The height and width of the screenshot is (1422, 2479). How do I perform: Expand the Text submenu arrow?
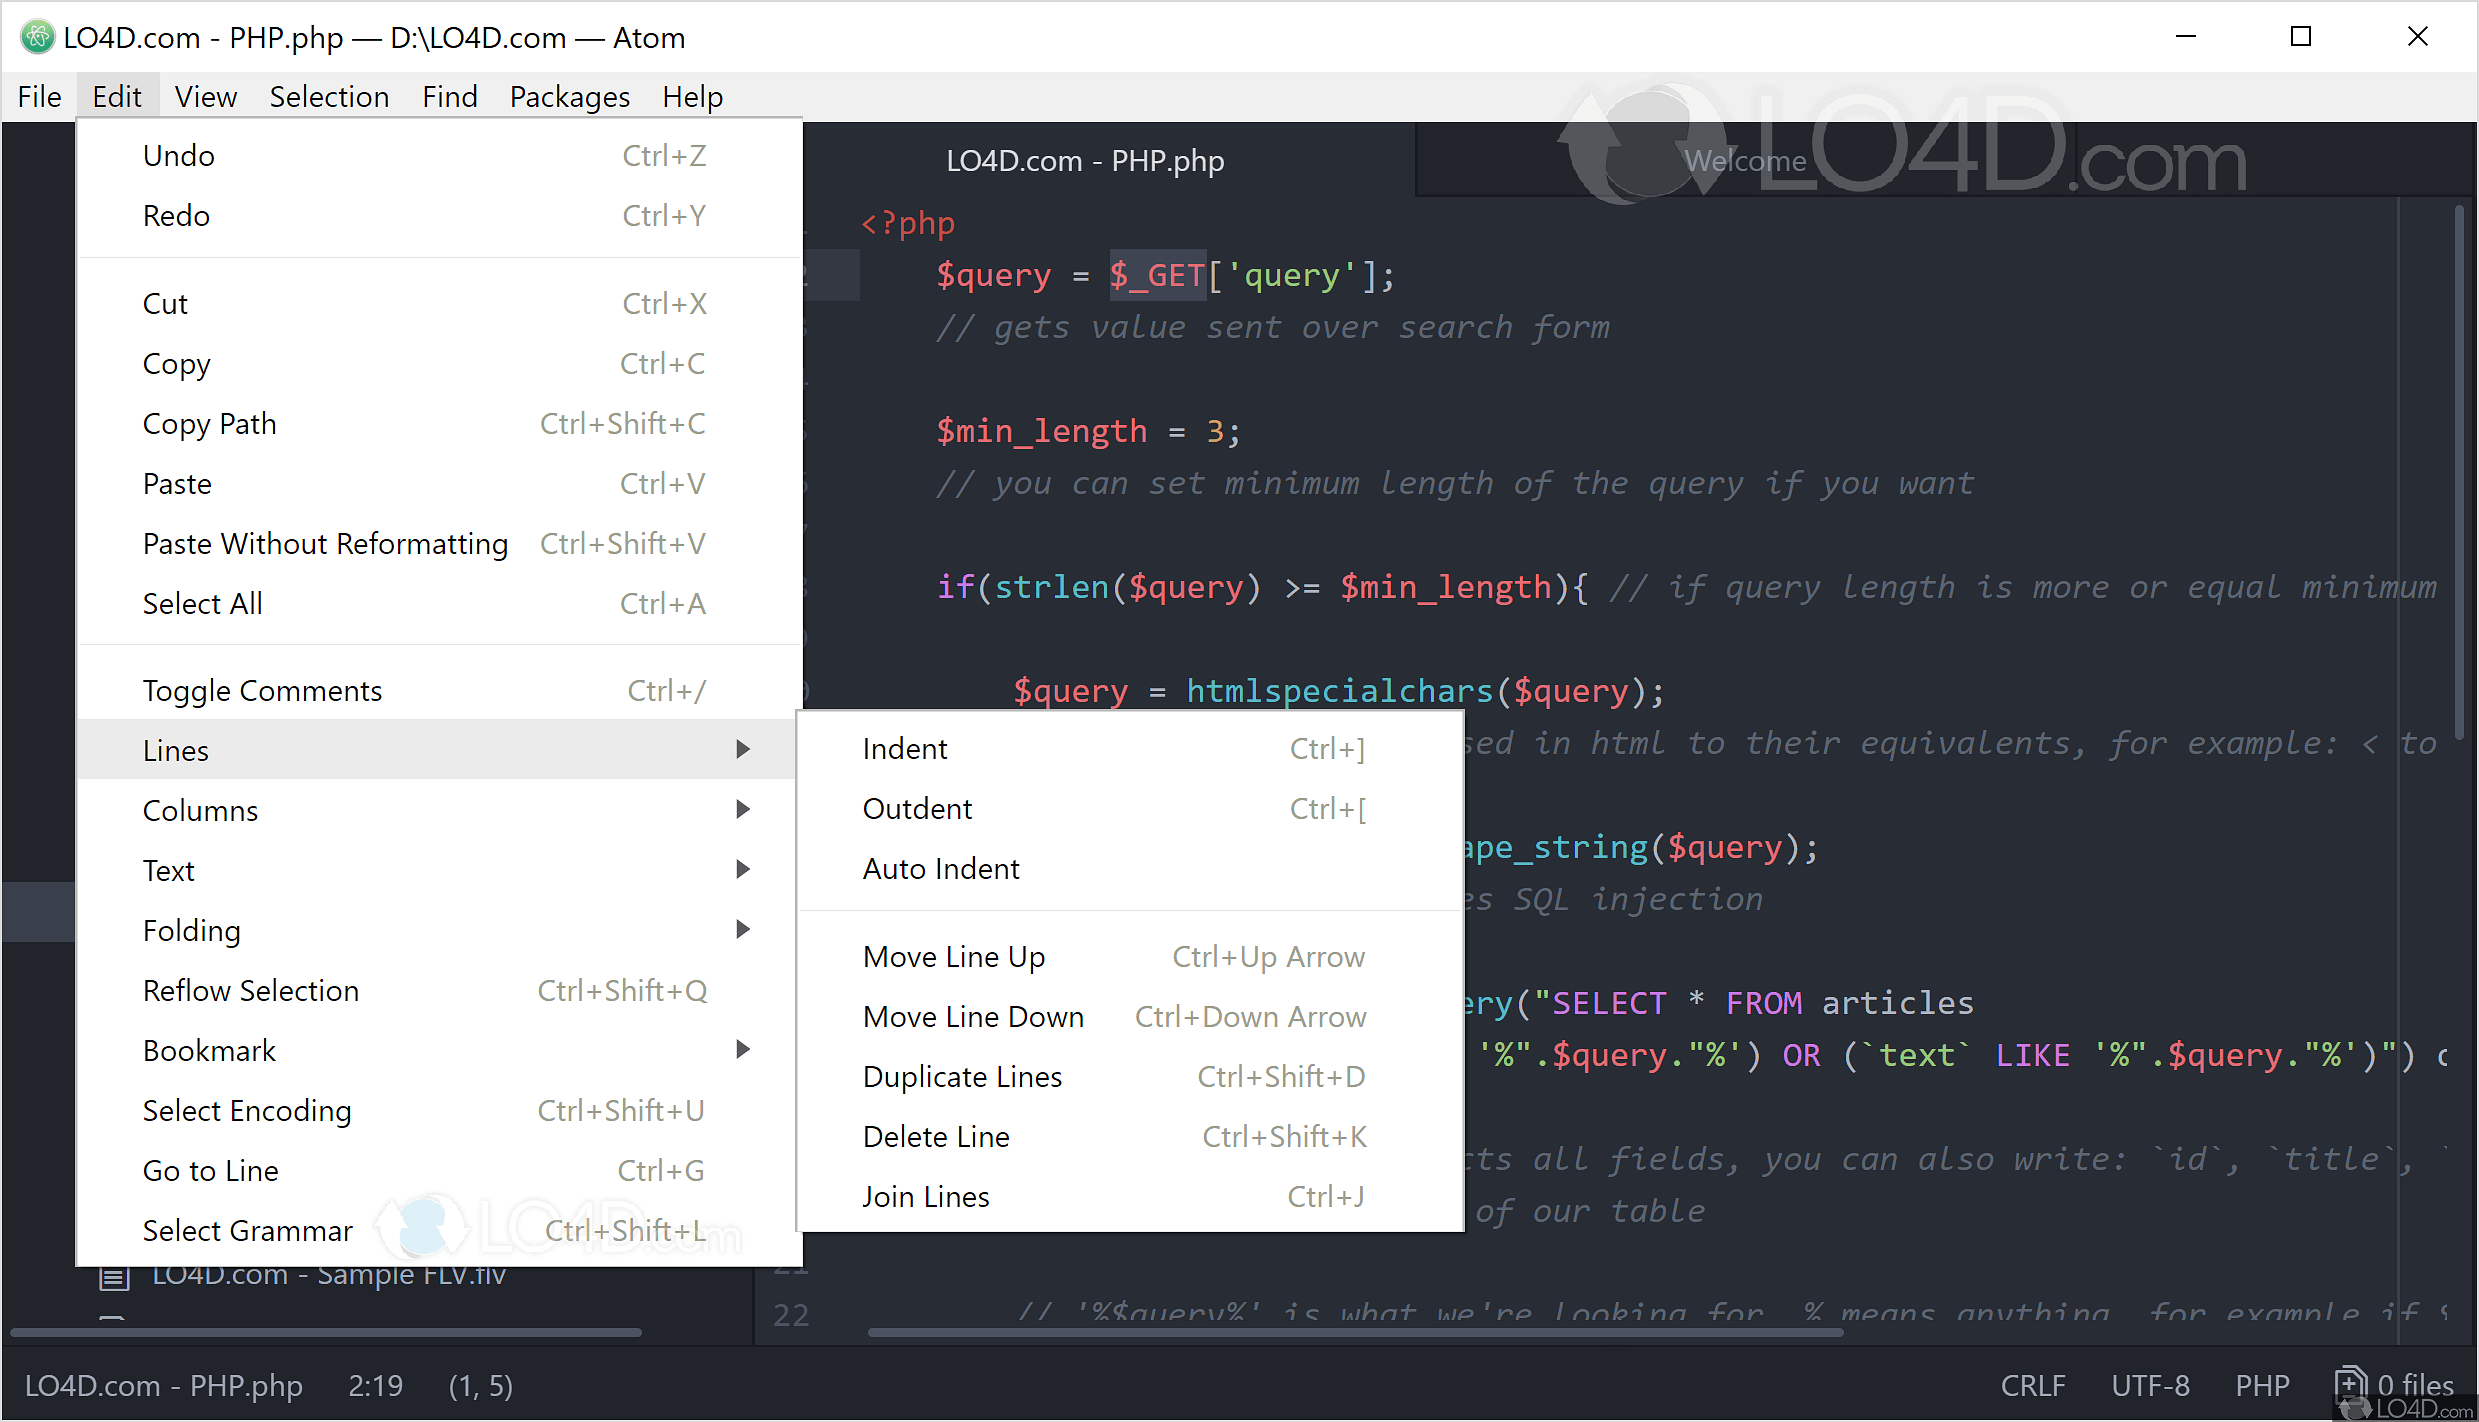tap(742, 869)
